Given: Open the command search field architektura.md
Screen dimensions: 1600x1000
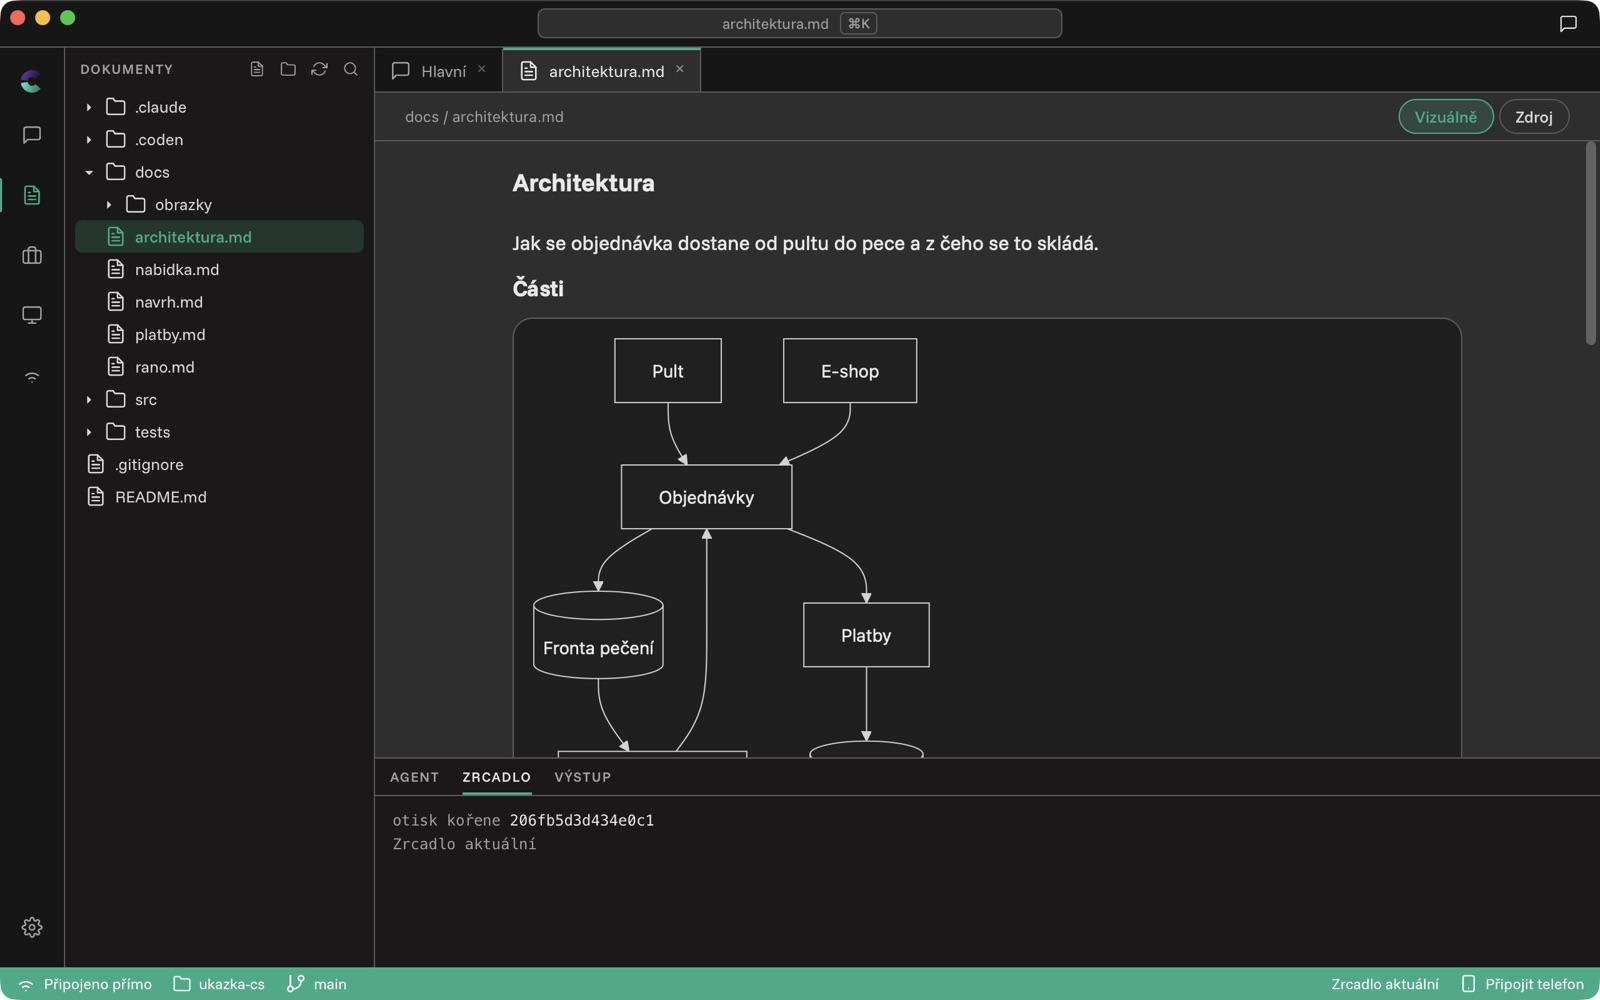Looking at the screenshot, I should click(799, 23).
